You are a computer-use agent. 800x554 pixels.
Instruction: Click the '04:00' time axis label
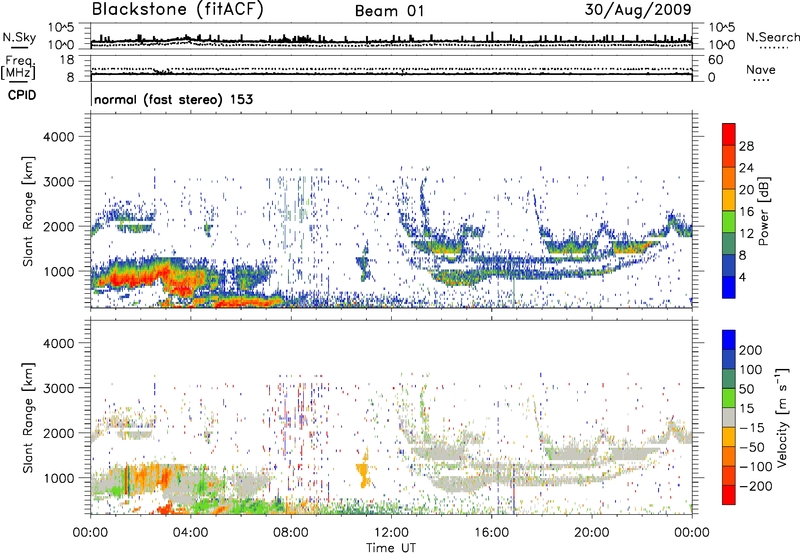pyautogui.click(x=191, y=532)
